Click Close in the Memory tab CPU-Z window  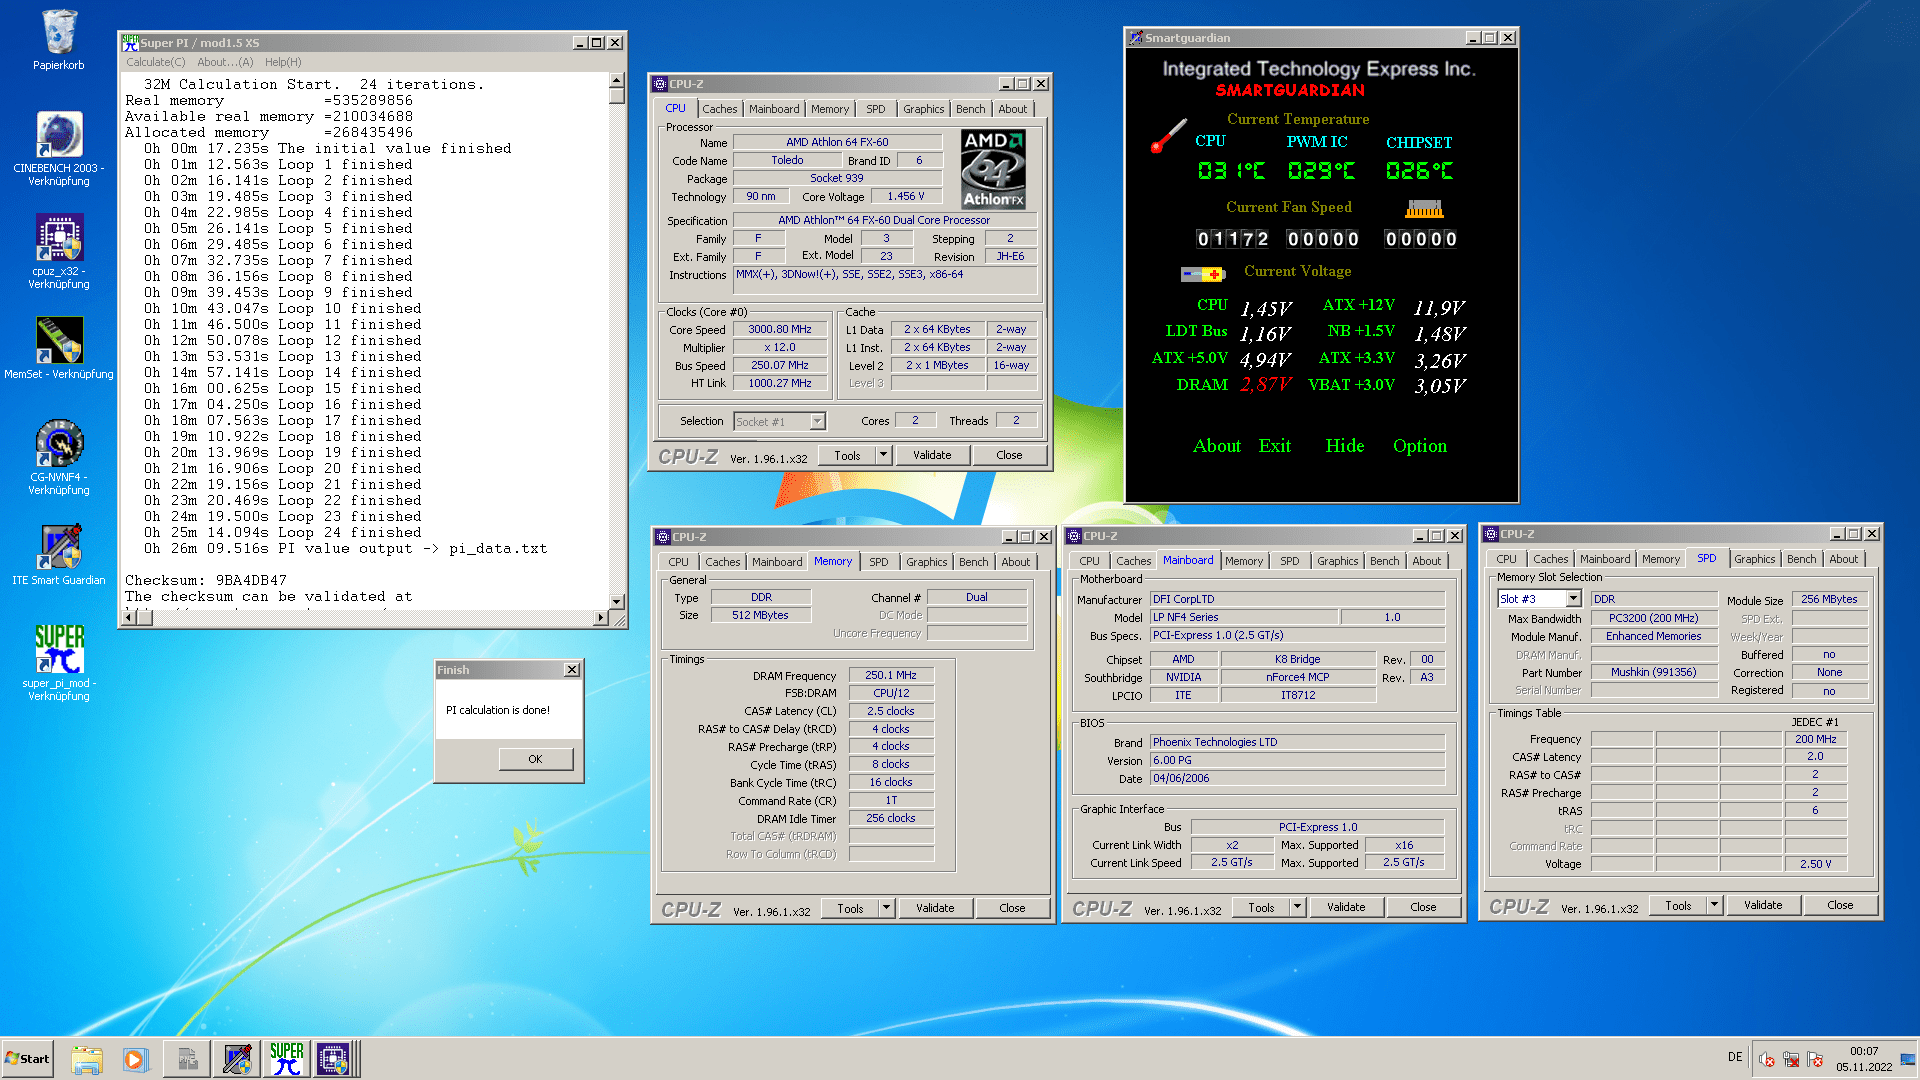[1012, 908]
